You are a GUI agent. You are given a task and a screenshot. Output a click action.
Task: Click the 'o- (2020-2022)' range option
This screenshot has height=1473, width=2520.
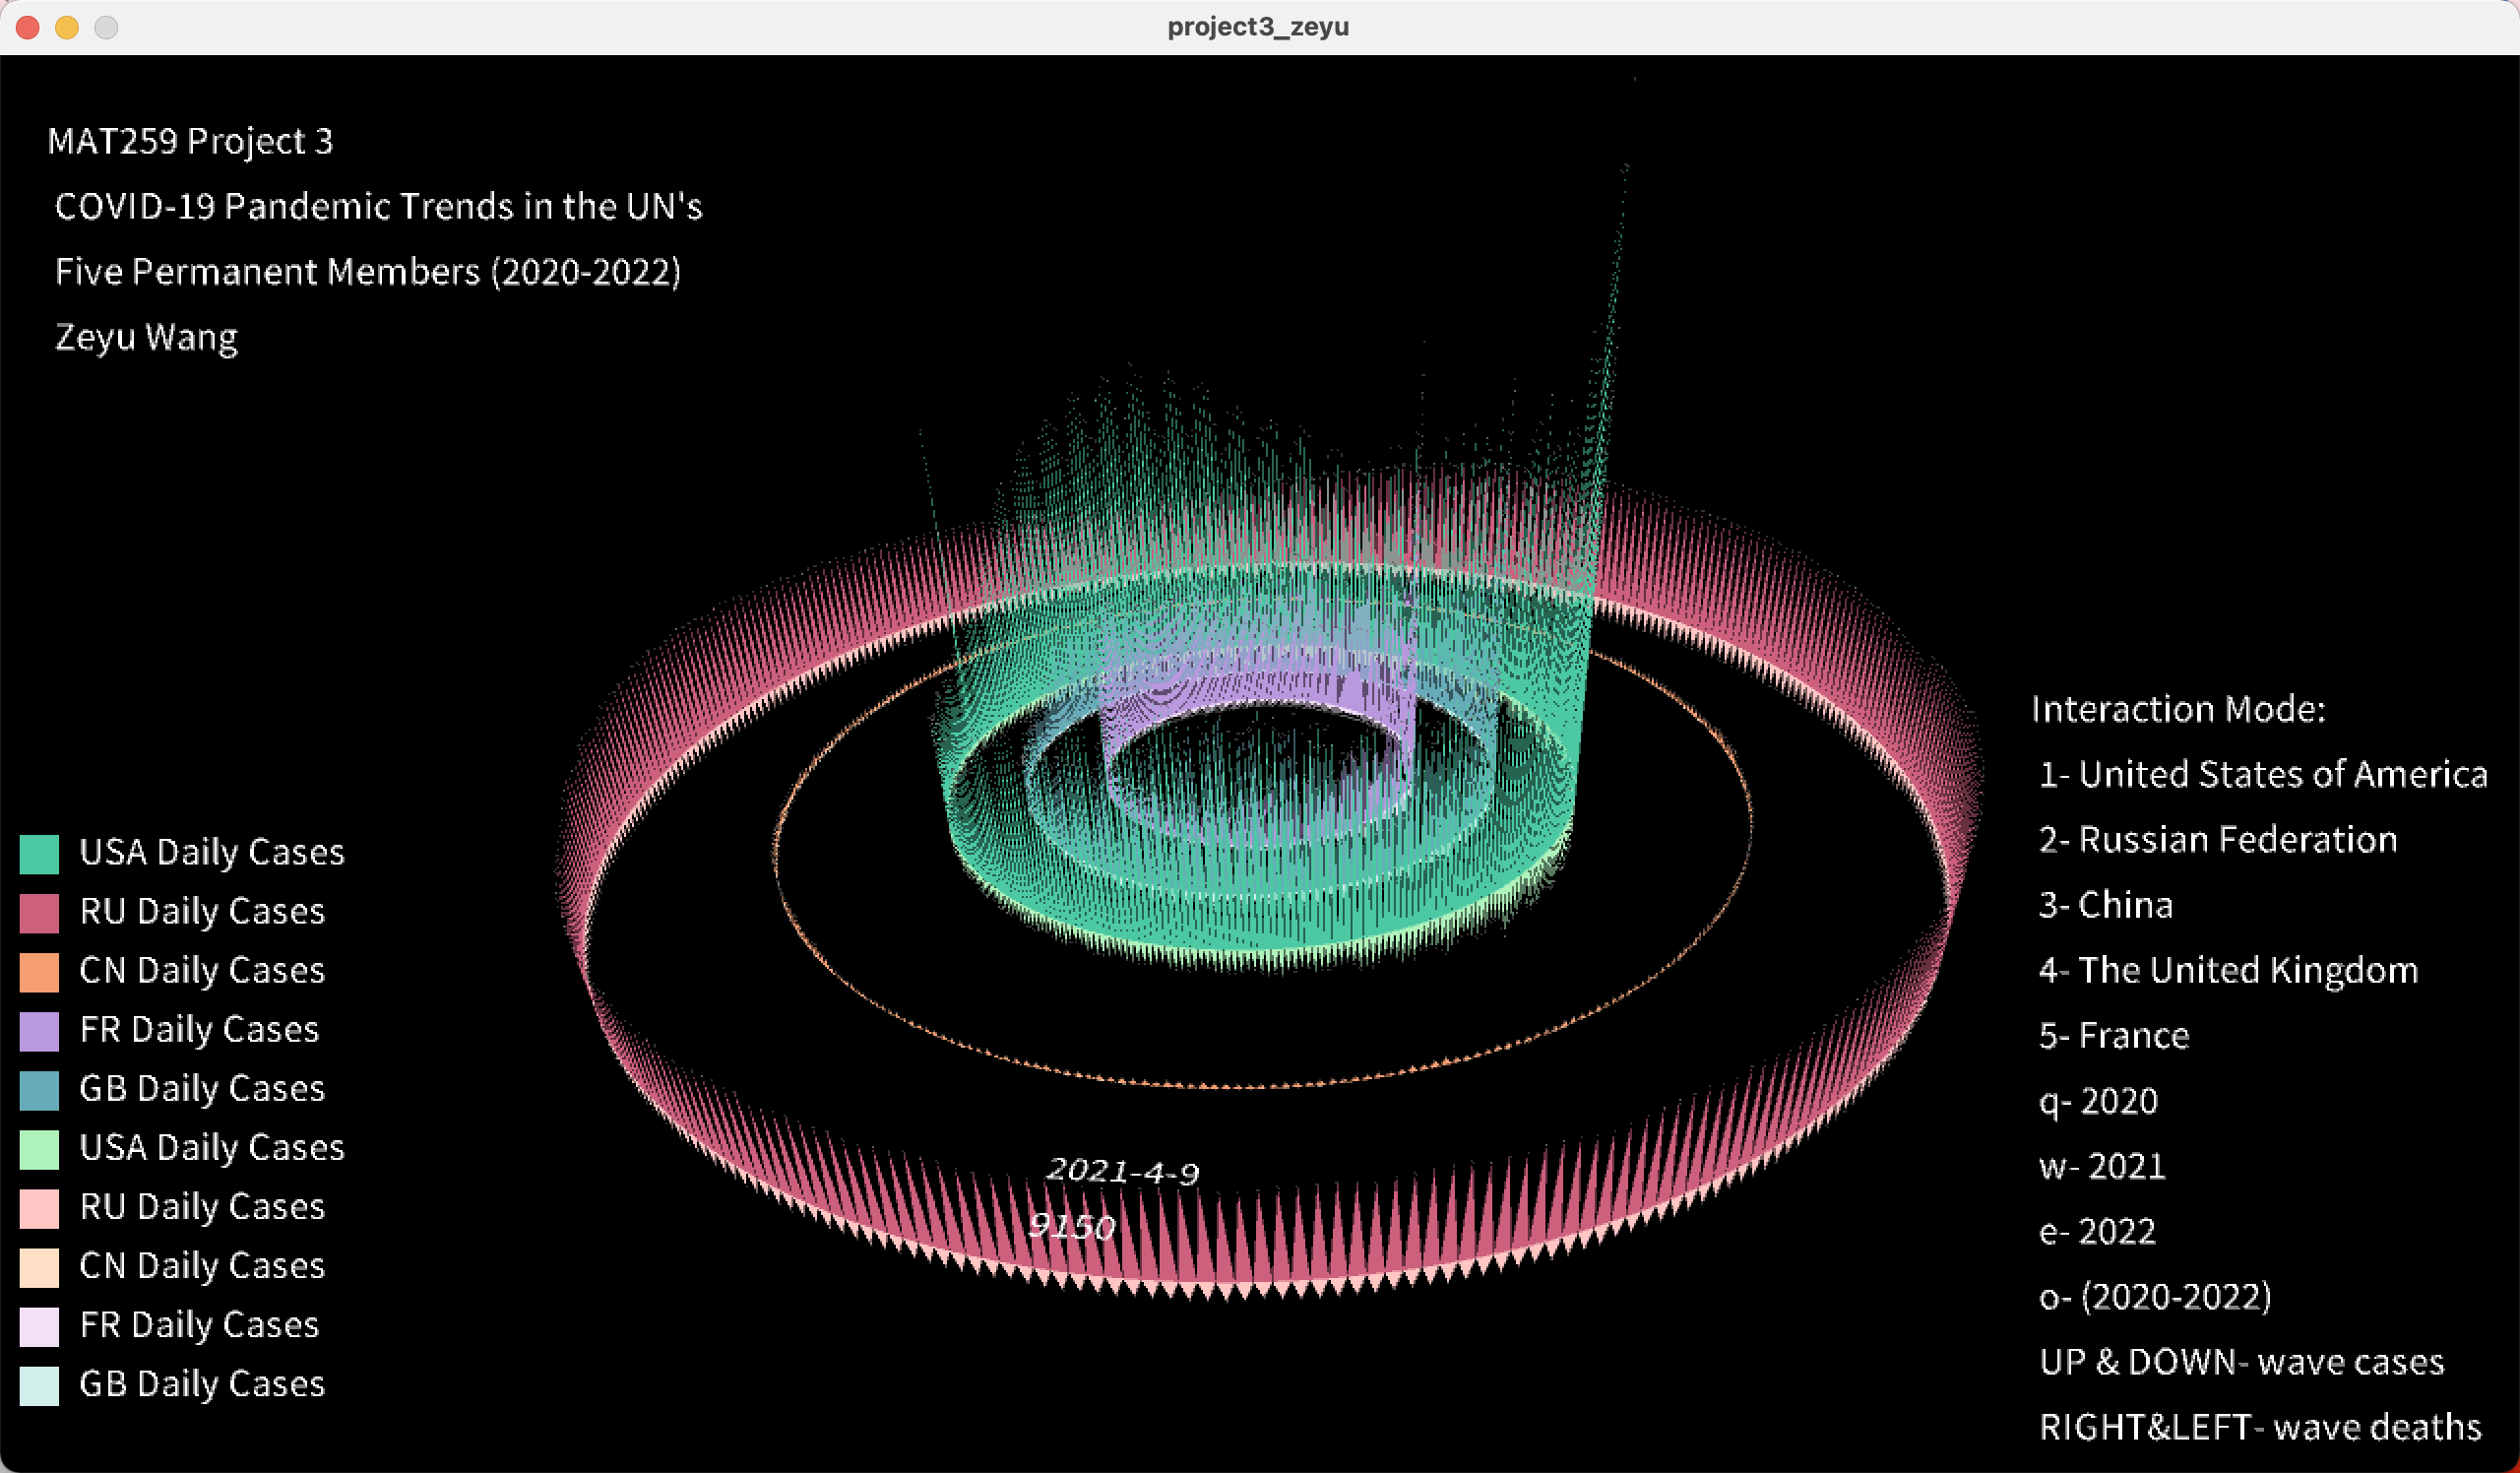[x=2154, y=1297]
